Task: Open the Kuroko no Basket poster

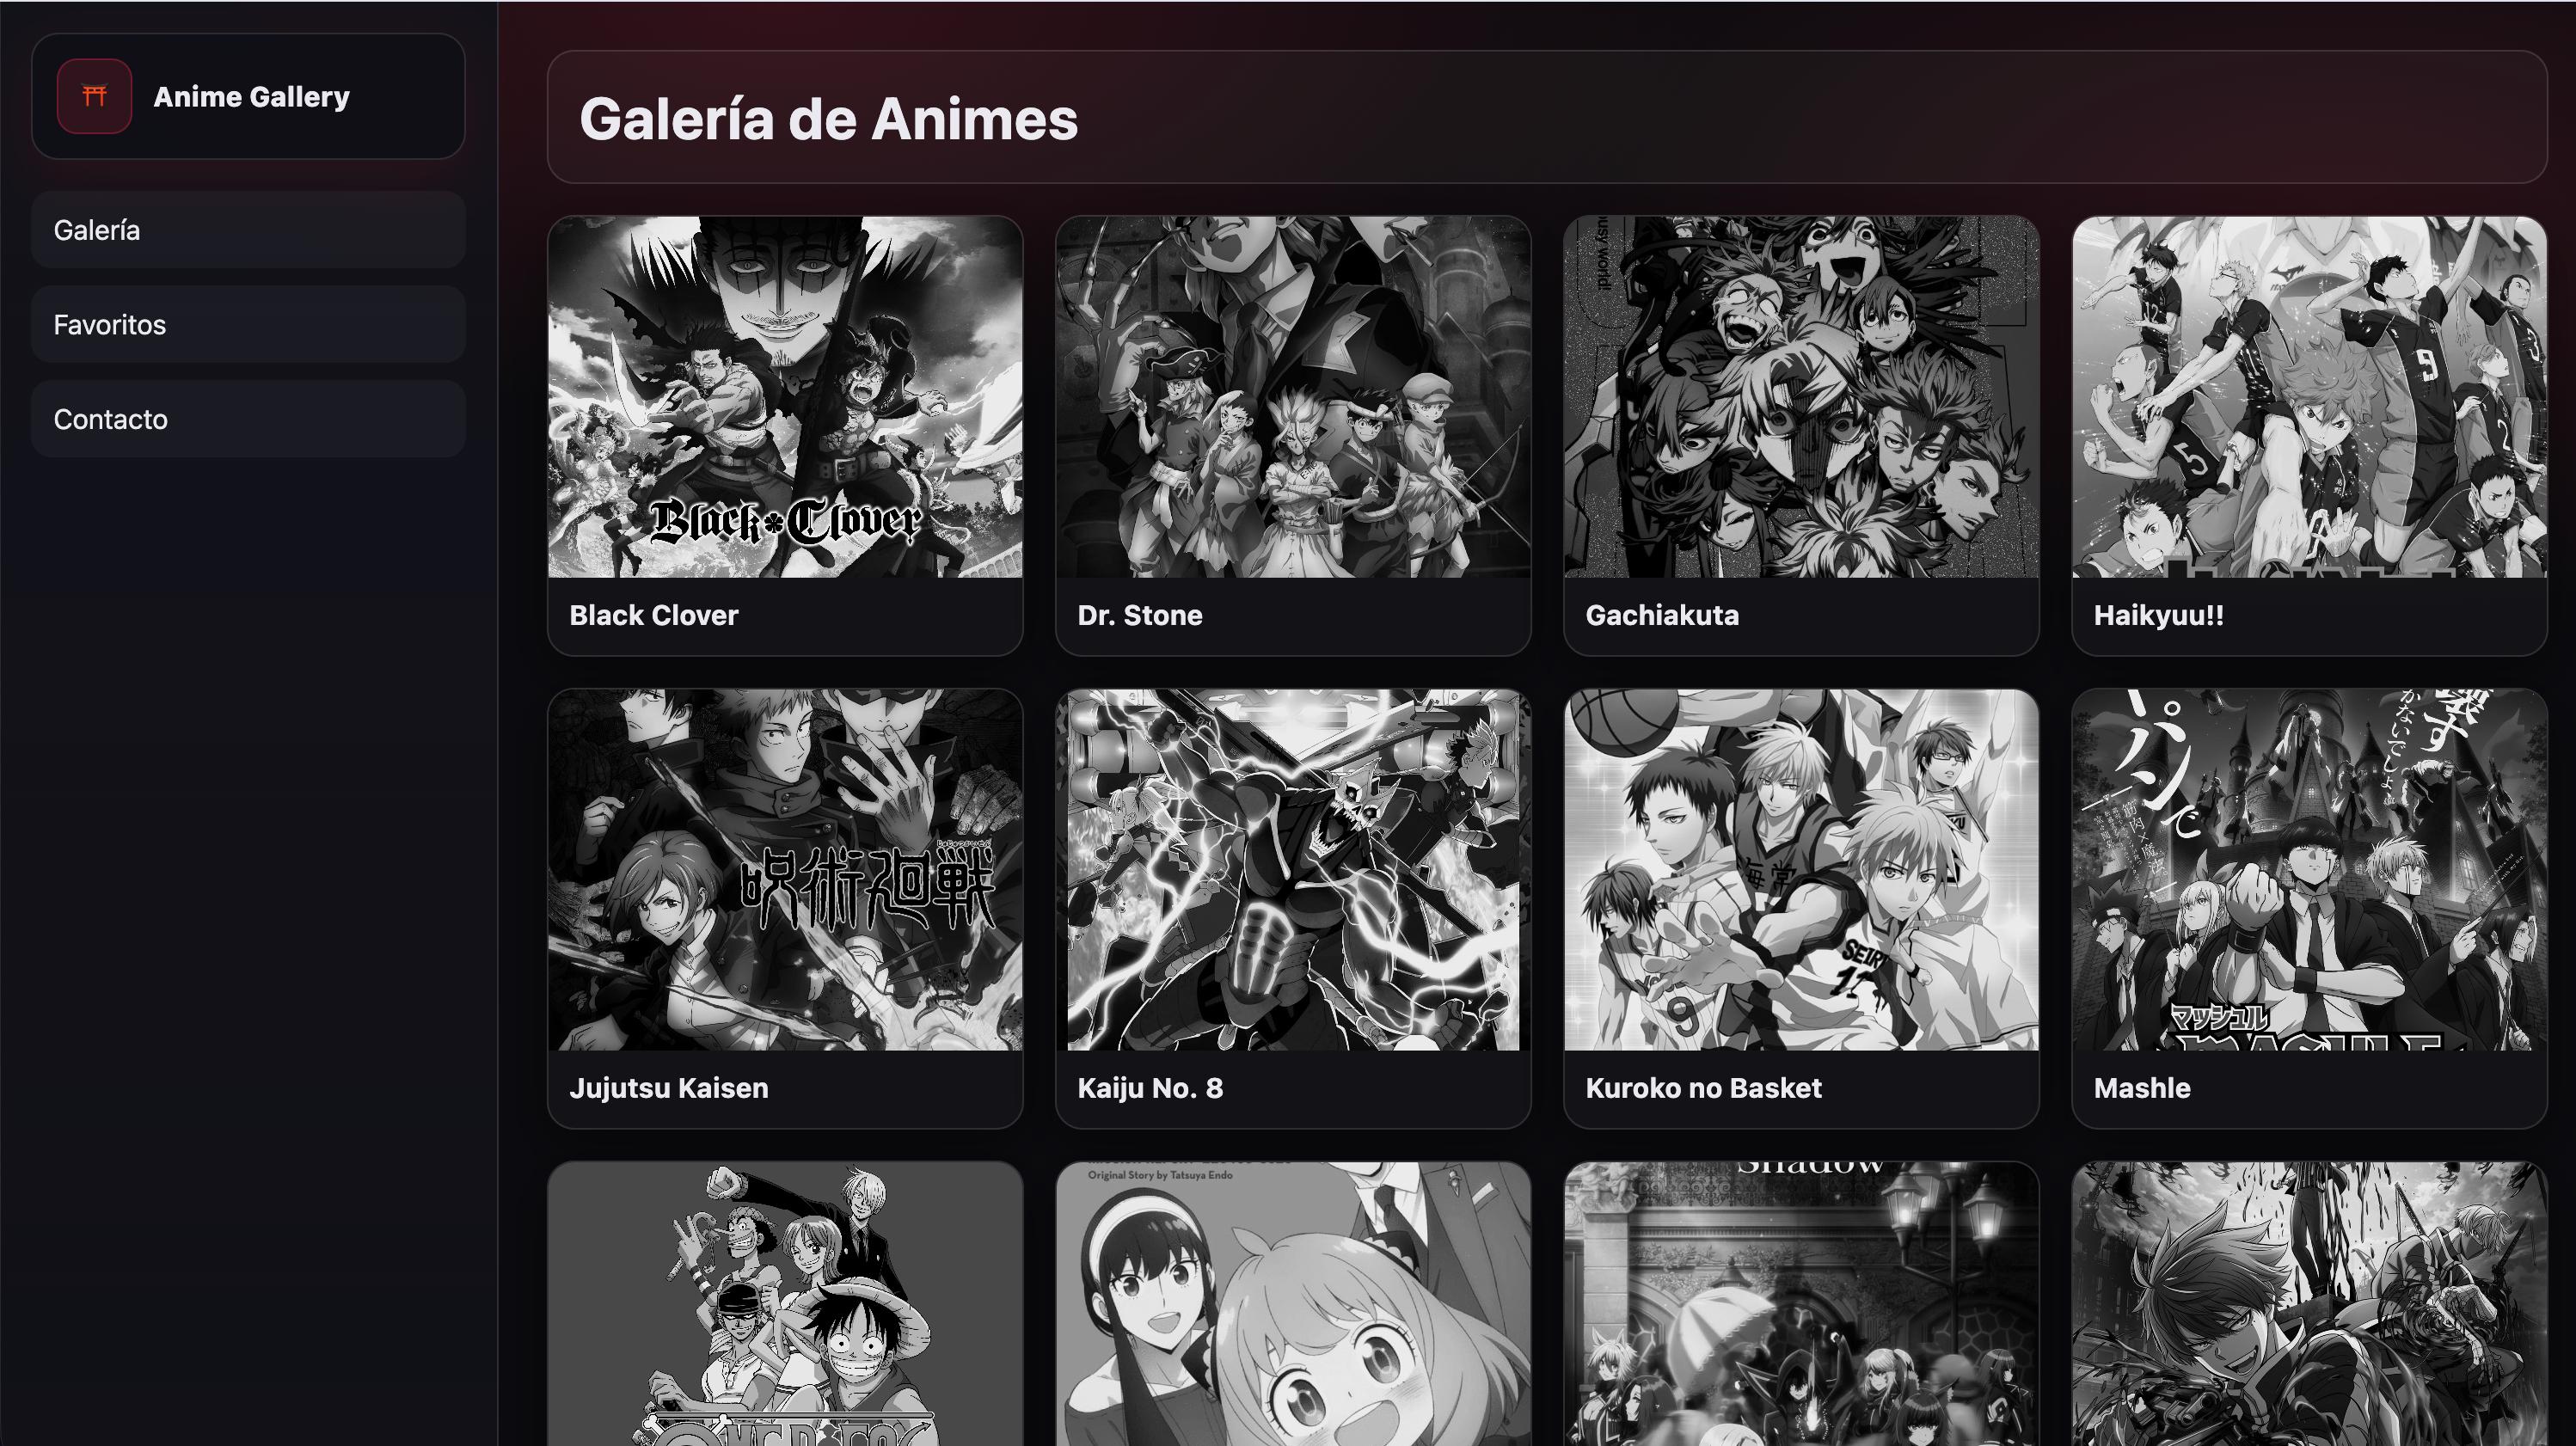Action: coord(1801,870)
